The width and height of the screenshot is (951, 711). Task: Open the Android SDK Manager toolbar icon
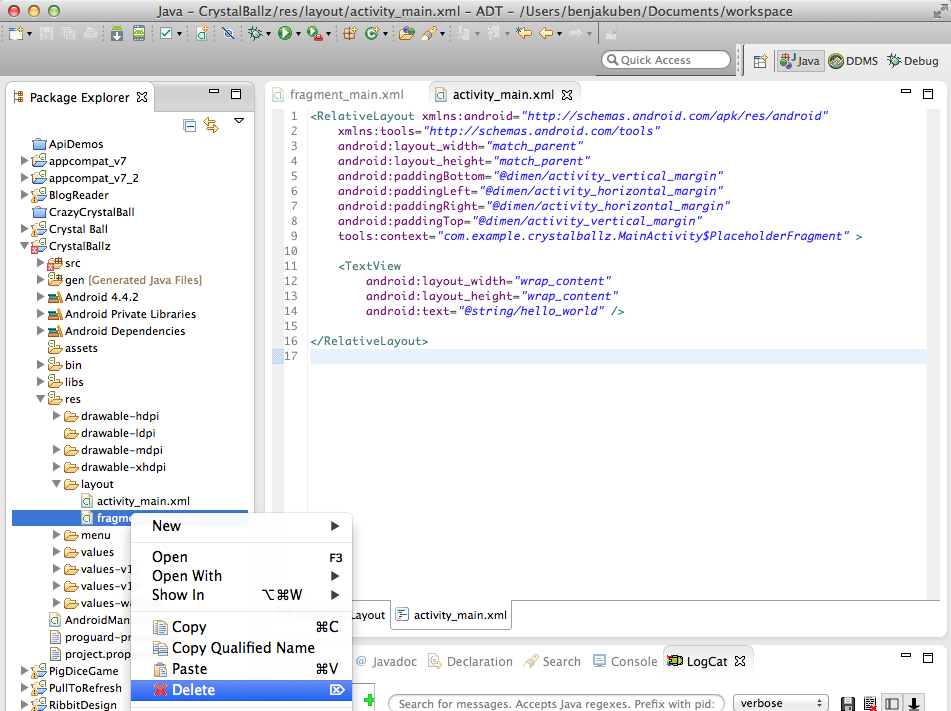click(x=118, y=34)
